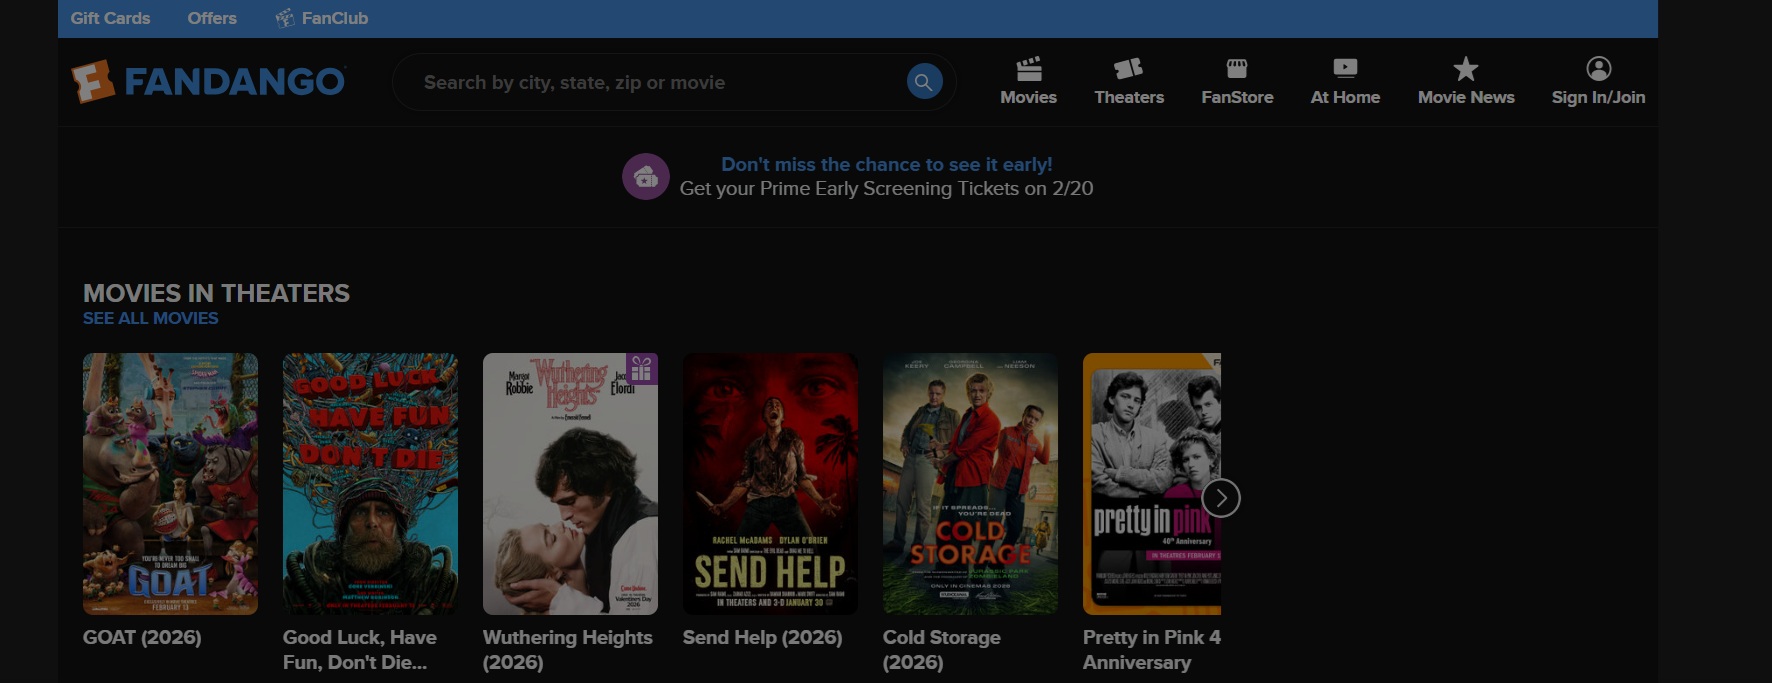Click the purple early screening ticket icon
The image size is (1772, 683).
click(646, 177)
